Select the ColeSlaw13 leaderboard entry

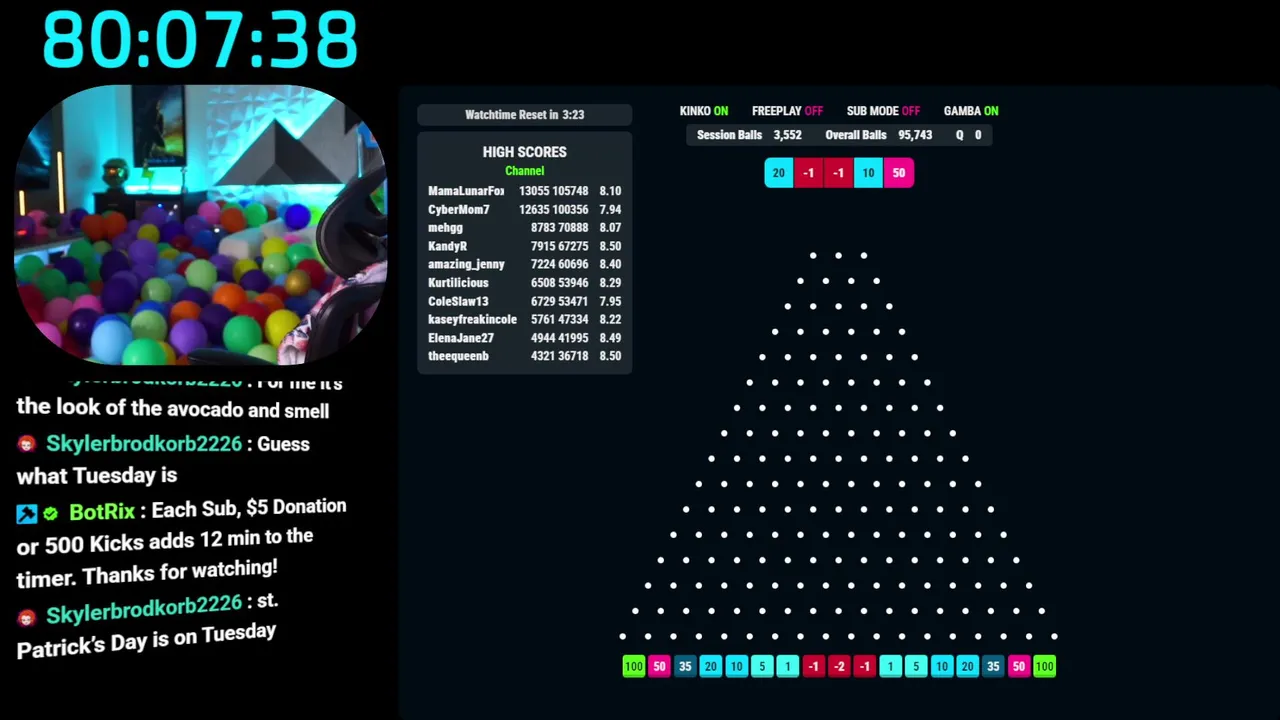pos(524,301)
